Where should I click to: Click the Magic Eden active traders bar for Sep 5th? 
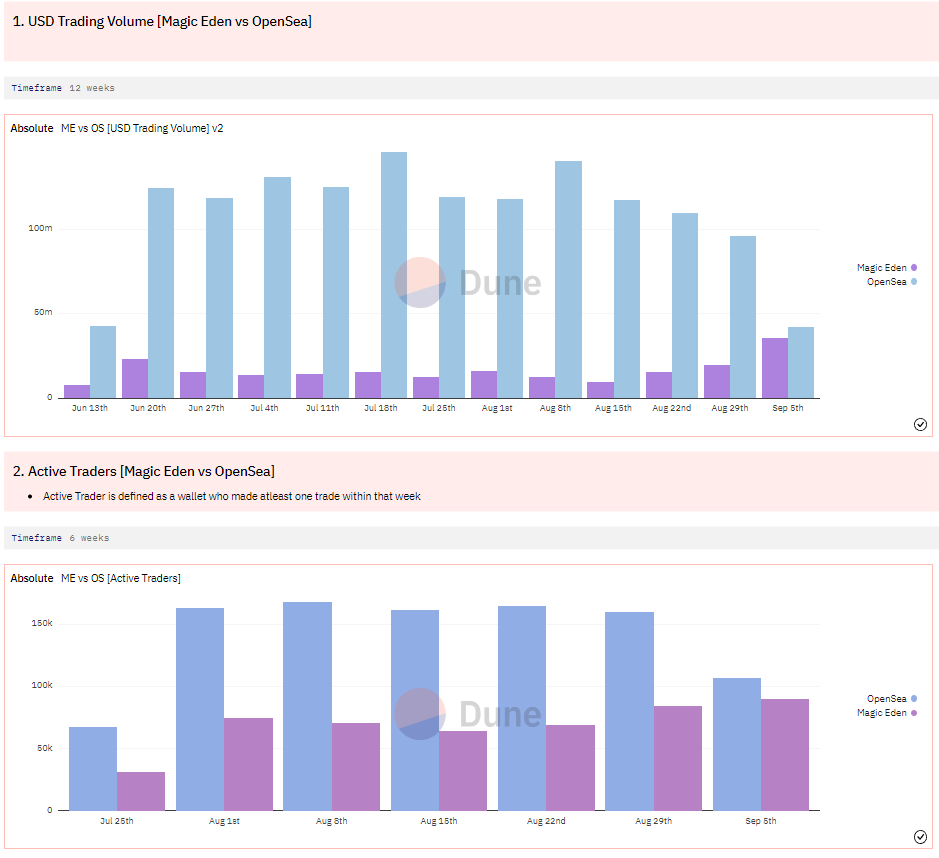click(x=785, y=755)
